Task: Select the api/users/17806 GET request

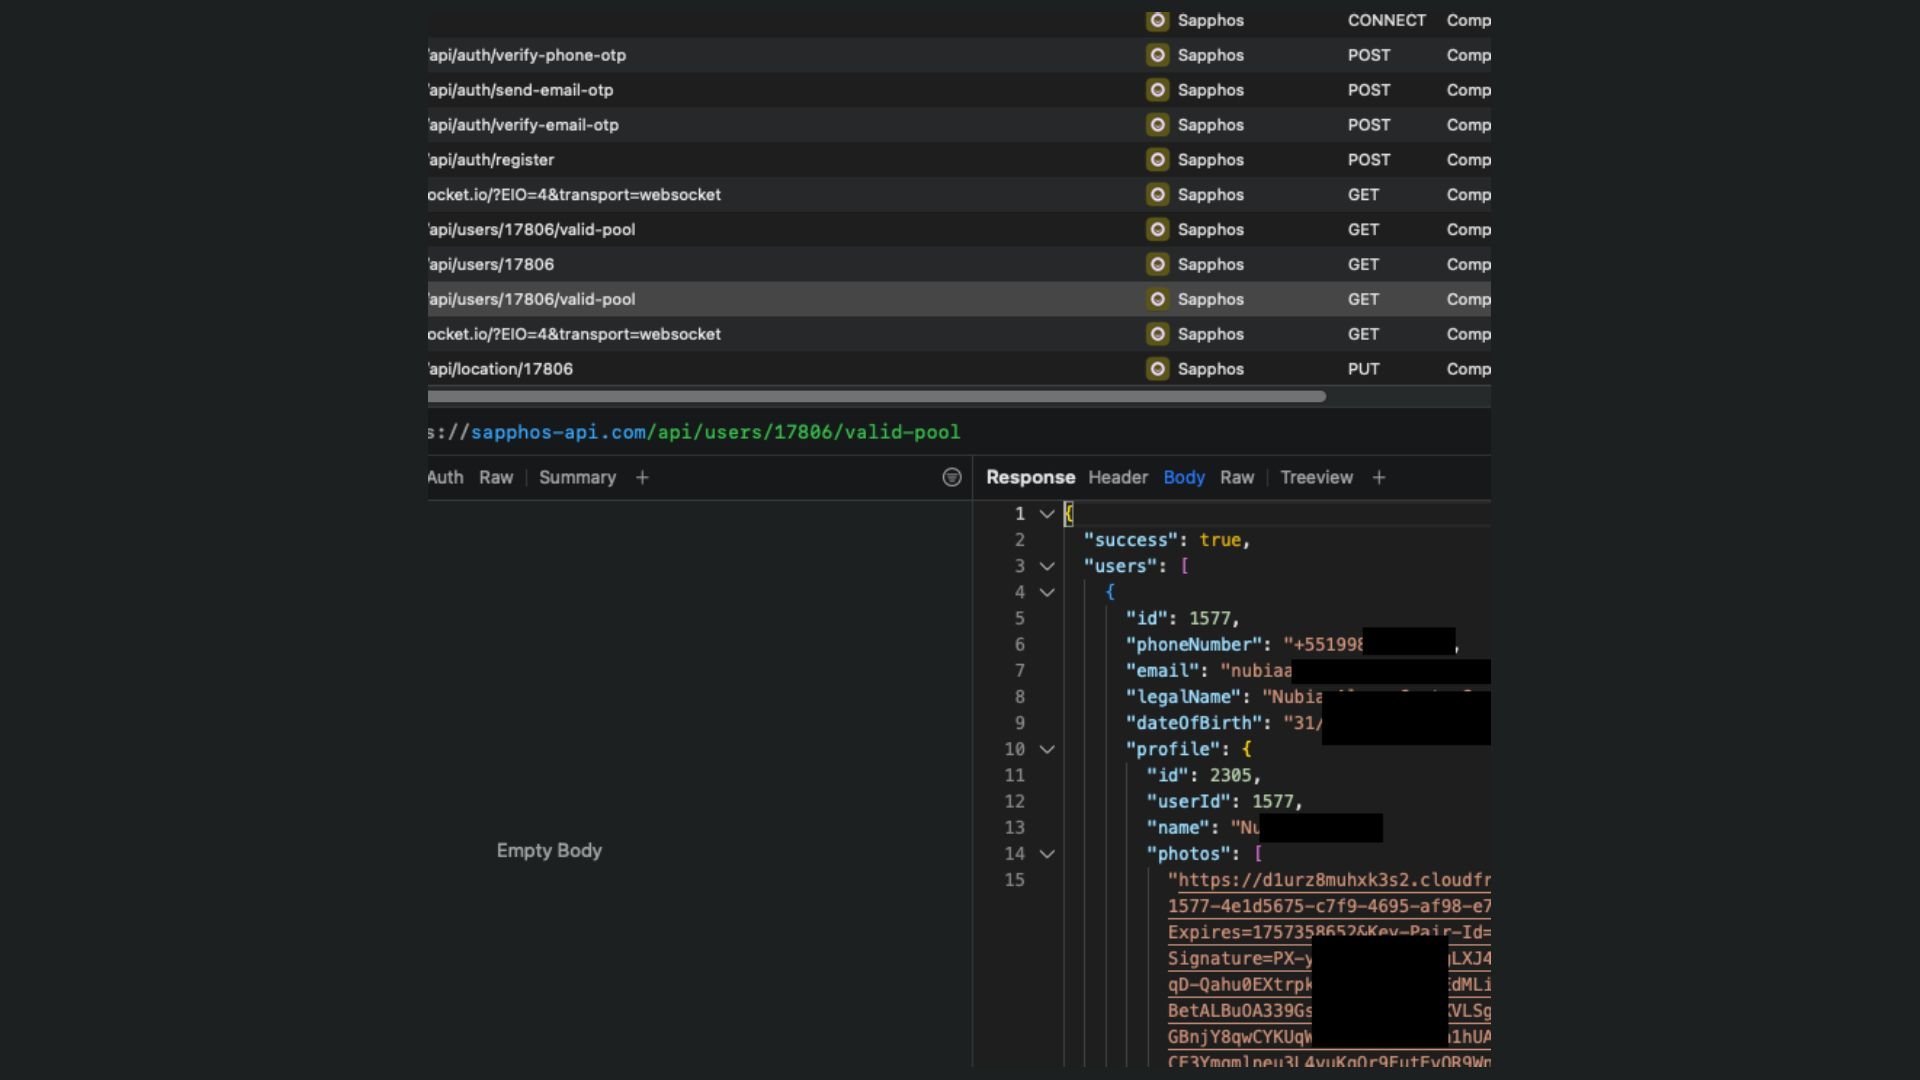Action: [491, 265]
